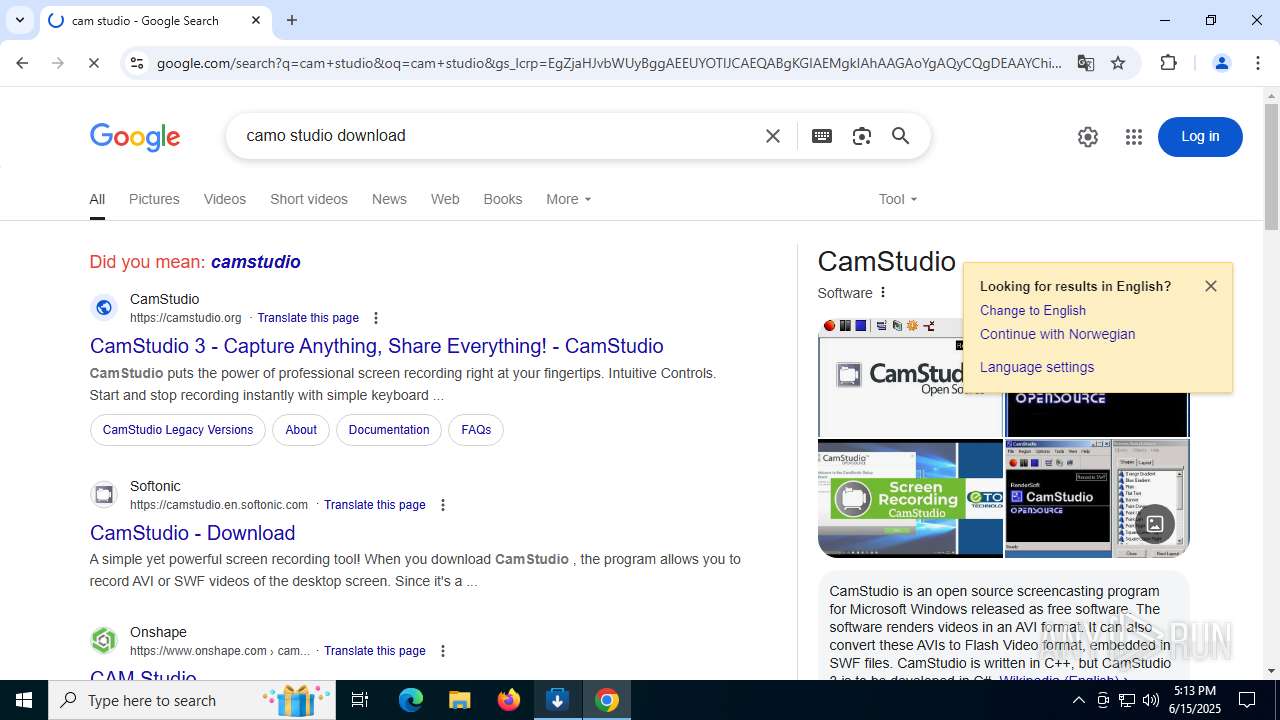Submit search with magnifier icon
Screen dimensions: 1280x720
pos(900,136)
